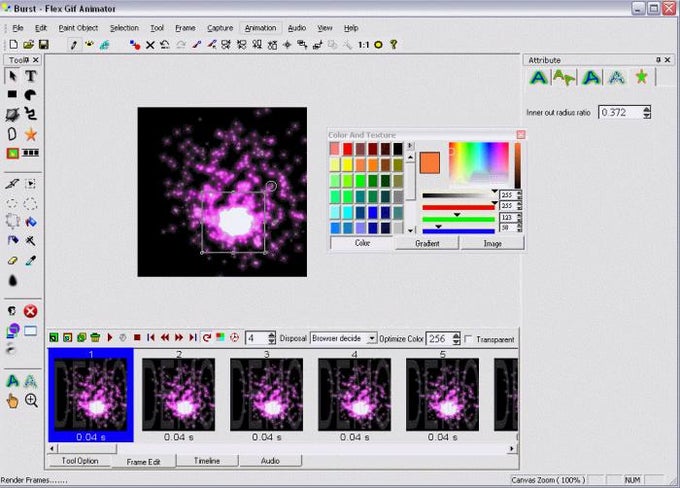Screen dimensions: 680x488
Task: Switch to the Gradient tab
Action: pyautogui.click(x=427, y=243)
